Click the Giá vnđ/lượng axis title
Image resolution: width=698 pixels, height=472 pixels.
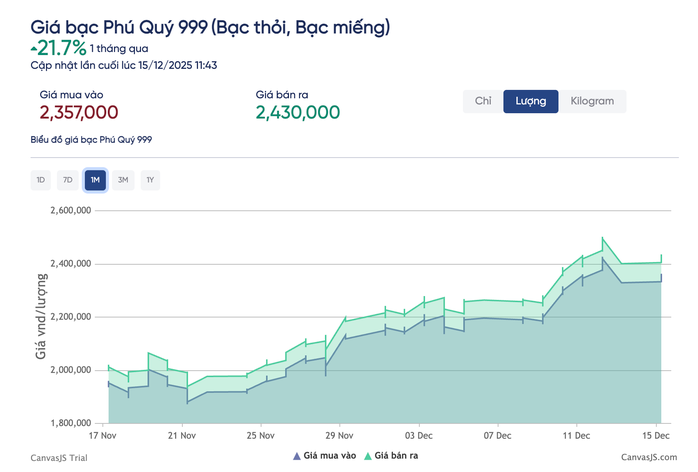click(x=40, y=315)
